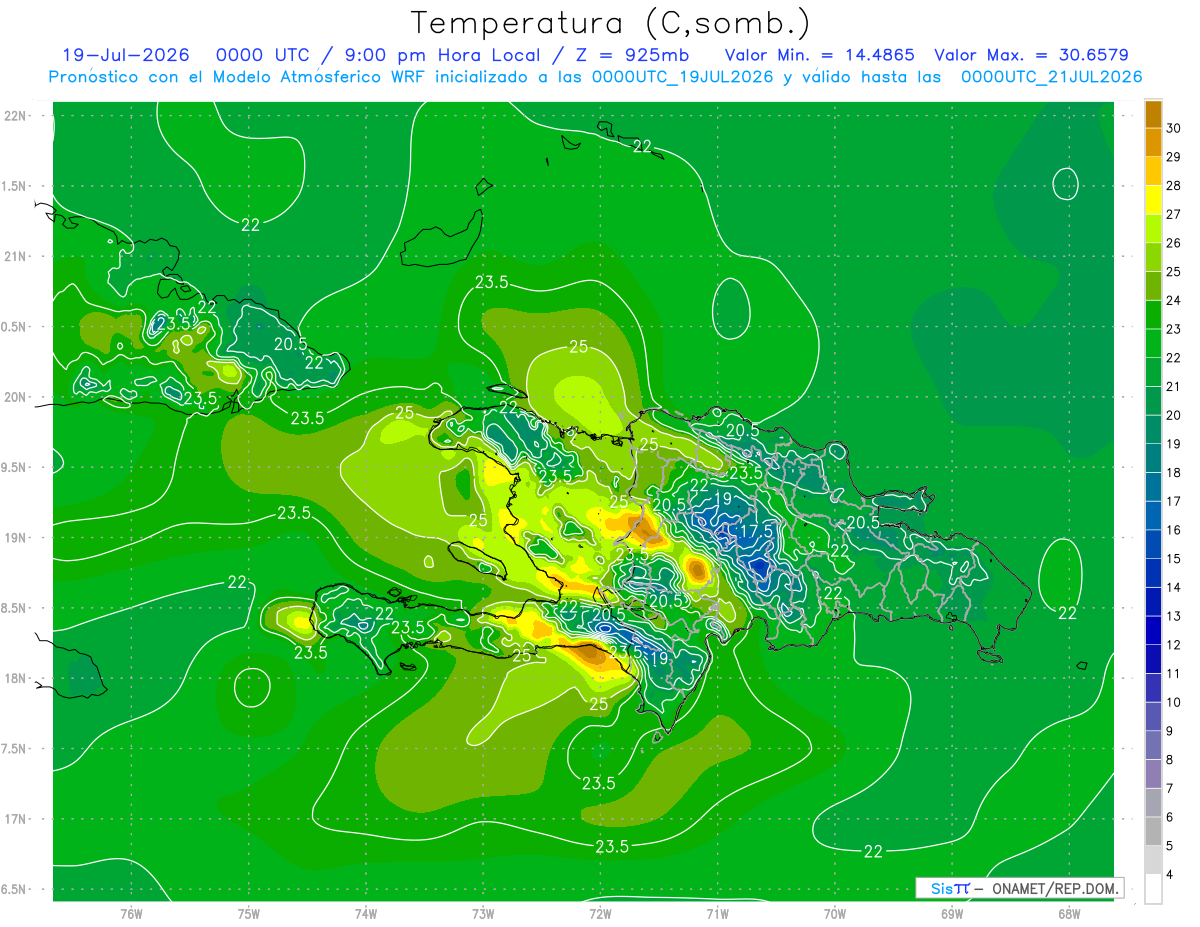Click the legend value "30"
Viewport: 1200px width, 927px height.
[x=1174, y=128]
